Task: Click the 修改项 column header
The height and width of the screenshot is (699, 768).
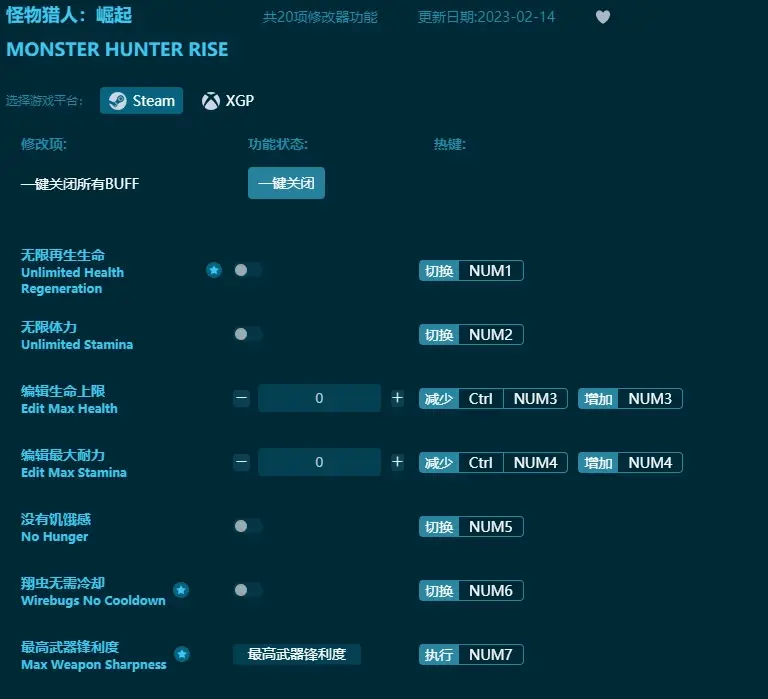Action: coord(44,144)
